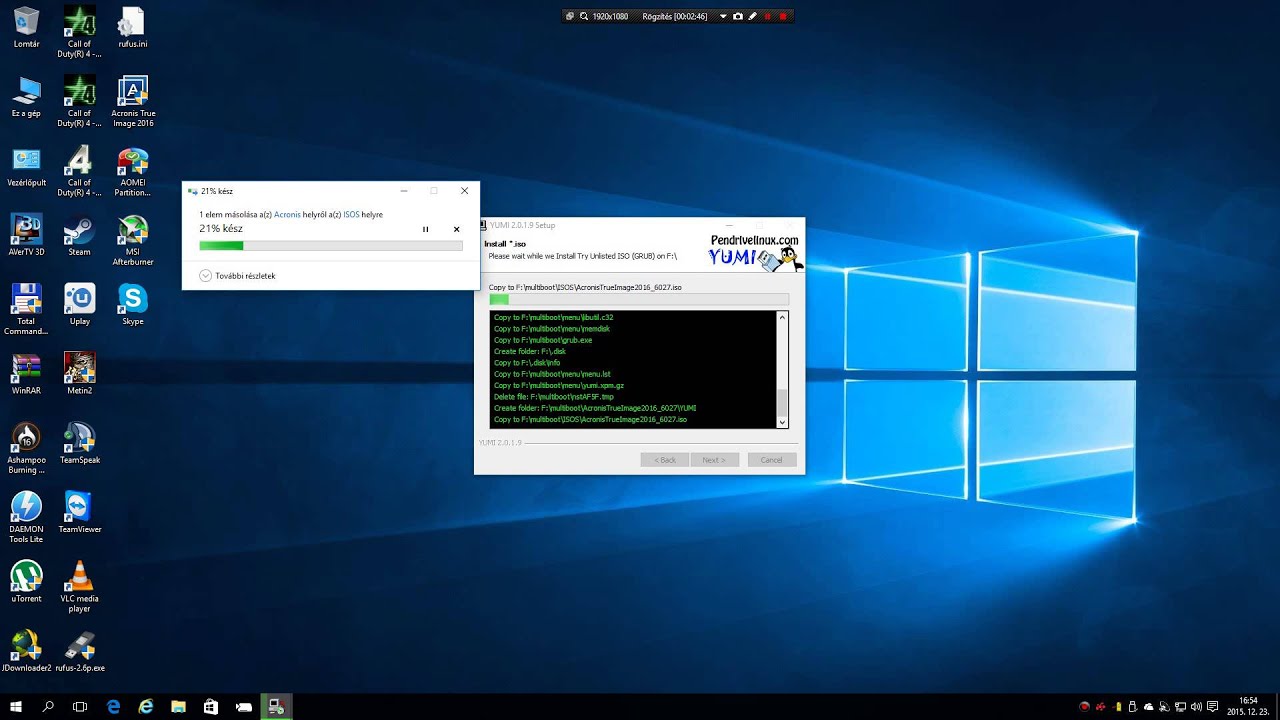The image size is (1280, 720).
Task: Cancel the file copy with the X
Action: click(456, 229)
